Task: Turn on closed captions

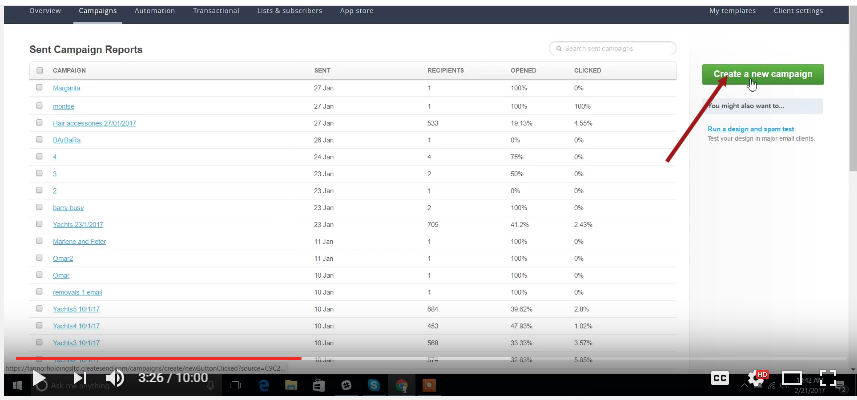Action: coord(719,378)
